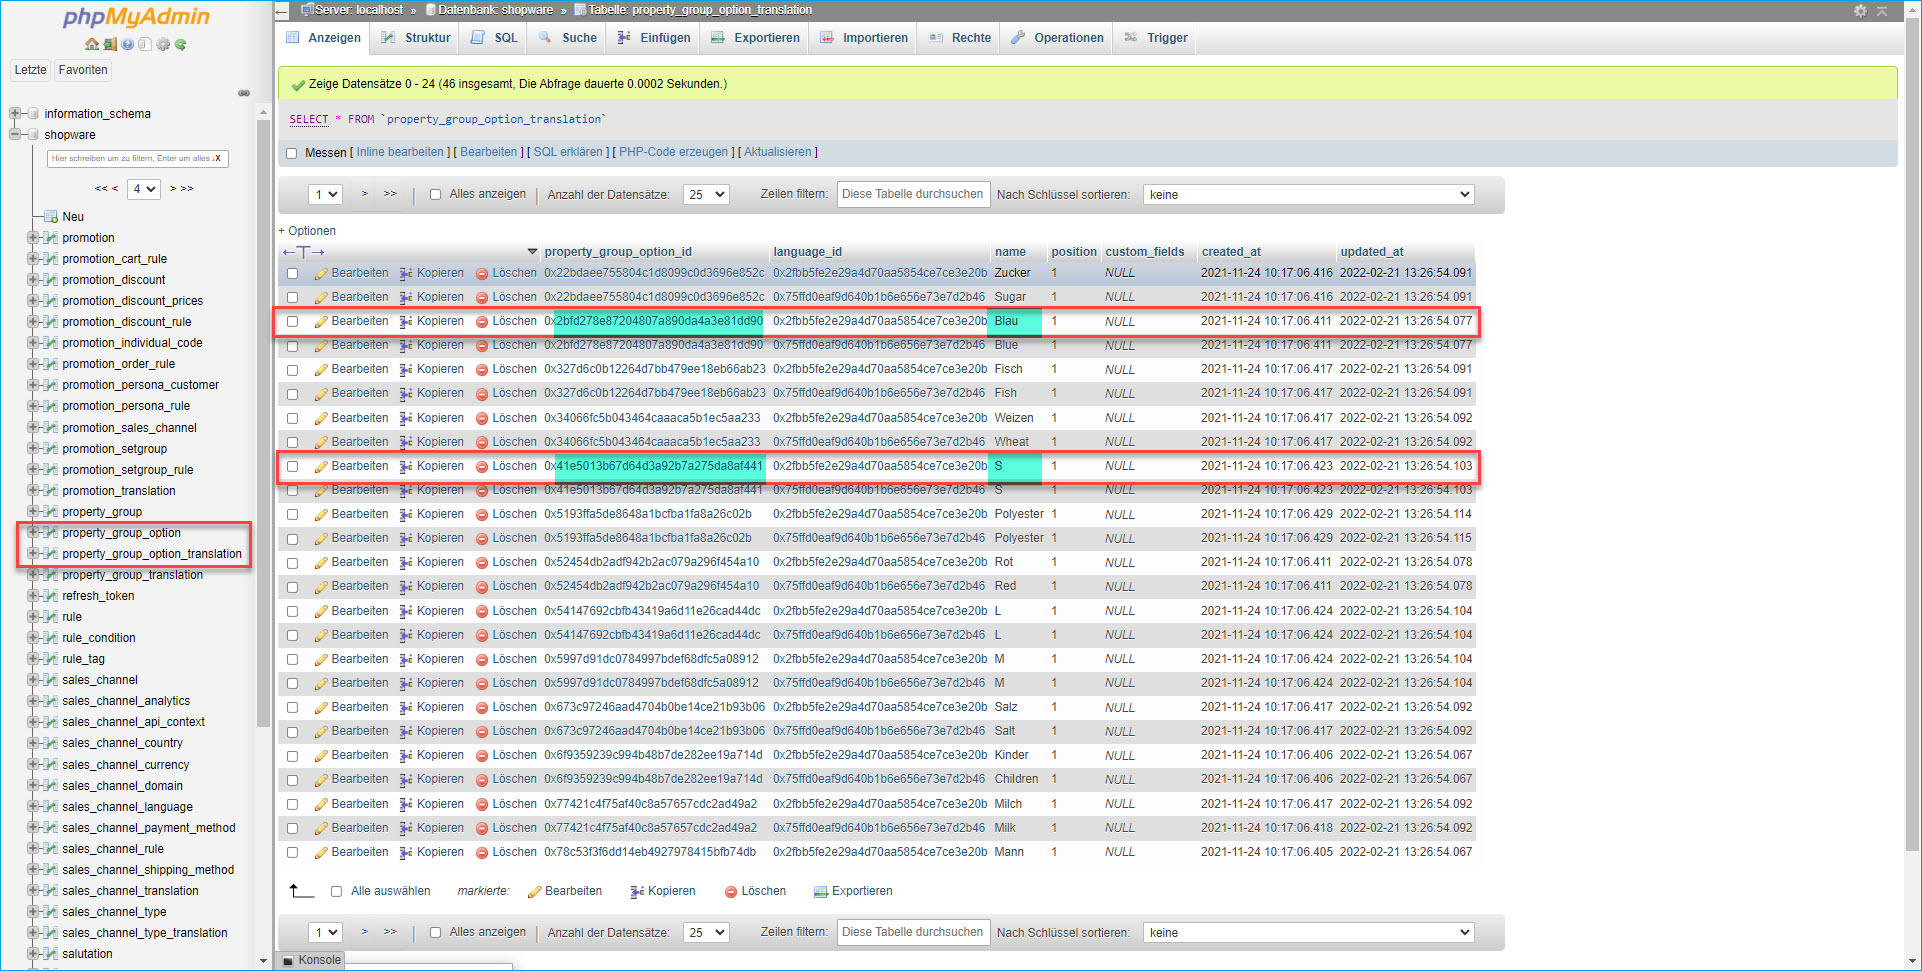Click the bottom Löschen icon for marked rows
Image resolution: width=1922 pixels, height=971 pixels.
pyautogui.click(x=731, y=892)
